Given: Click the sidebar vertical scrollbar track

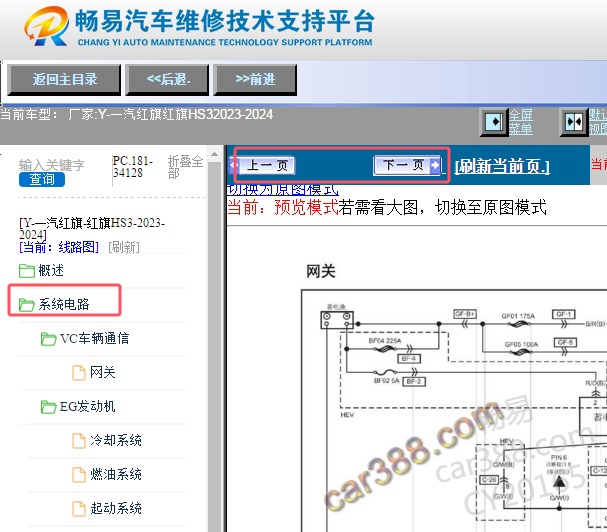Looking at the screenshot, I should [214, 347].
